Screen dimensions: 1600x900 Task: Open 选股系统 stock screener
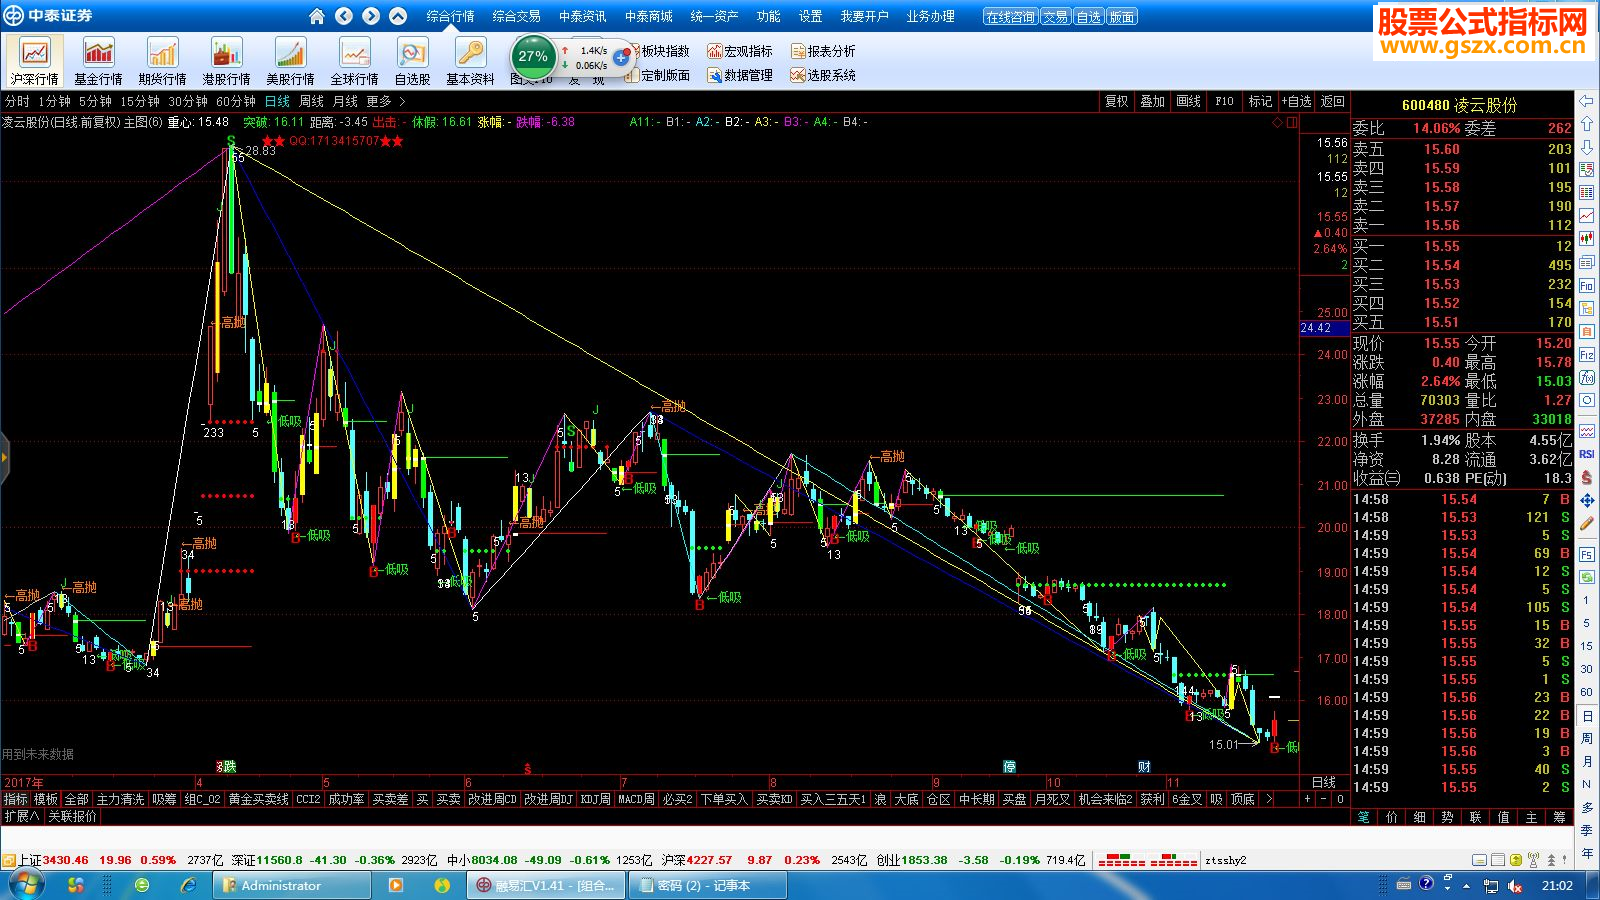pyautogui.click(x=823, y=75)
